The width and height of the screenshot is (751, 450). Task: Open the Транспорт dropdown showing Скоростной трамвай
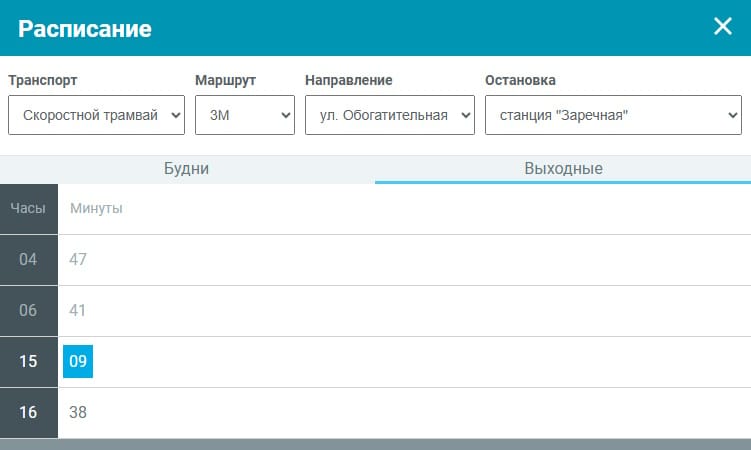(96, 115)
